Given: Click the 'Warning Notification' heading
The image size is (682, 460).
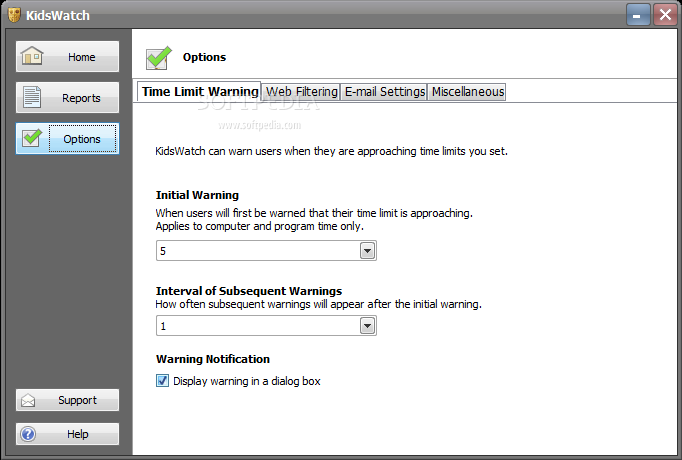Looking at the screenshot, I should pos(213,359).
